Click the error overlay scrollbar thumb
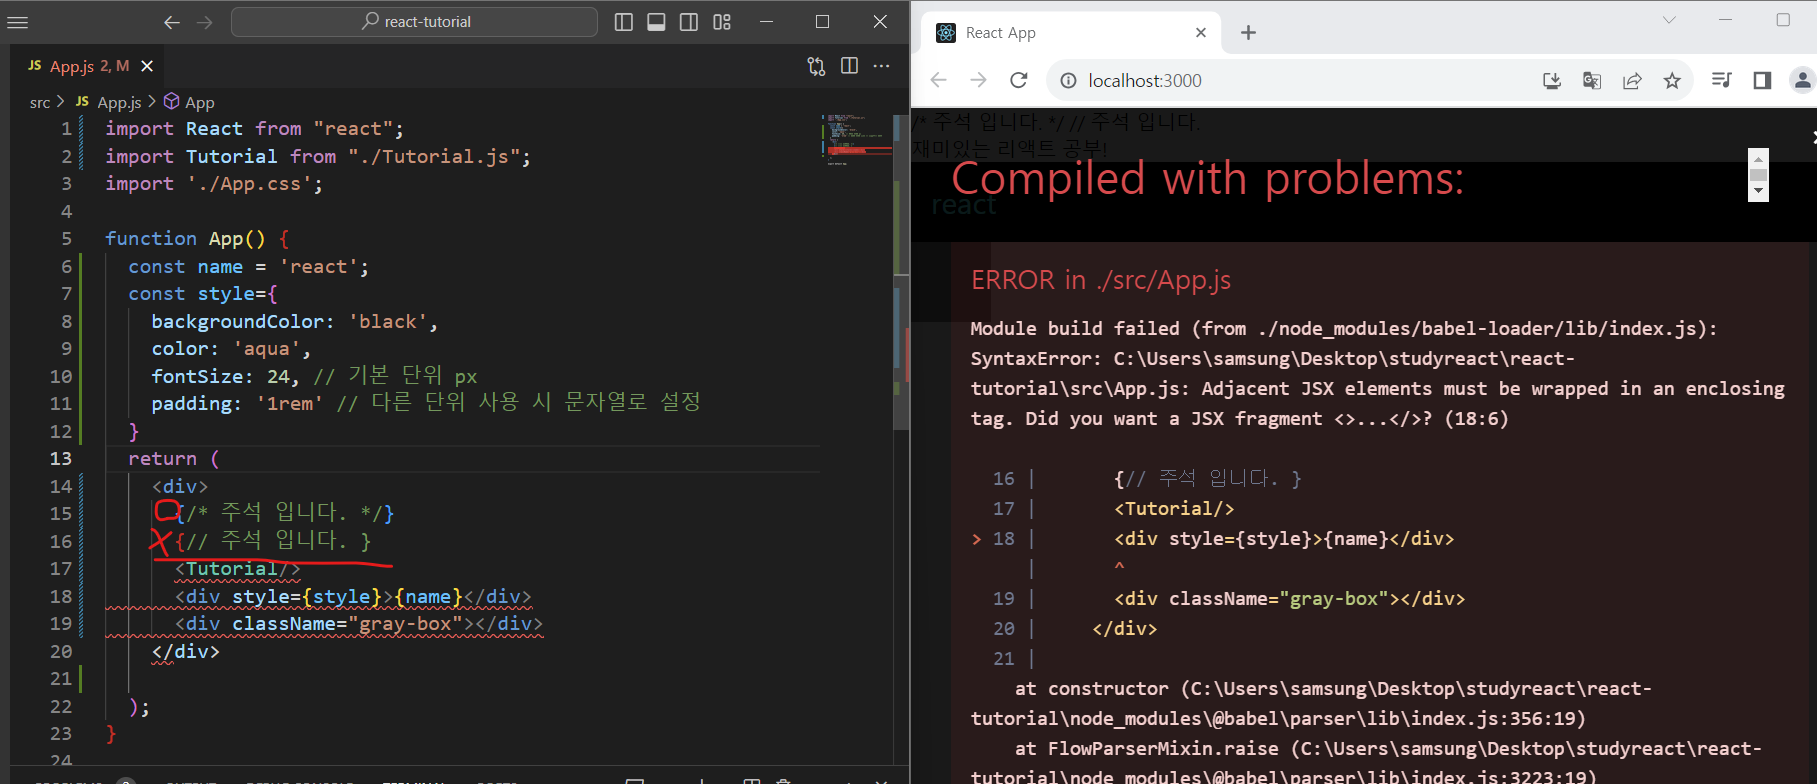The height and width of the screenshot is (784, 1817). click(1758, 175)
